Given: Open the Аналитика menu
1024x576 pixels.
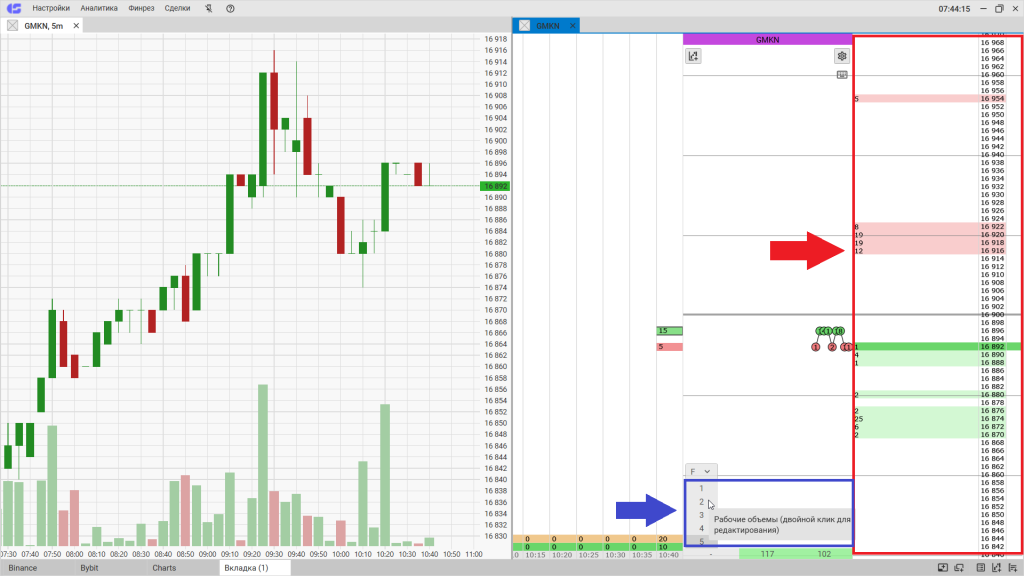Looking at the screenshot, I should 99,8.
